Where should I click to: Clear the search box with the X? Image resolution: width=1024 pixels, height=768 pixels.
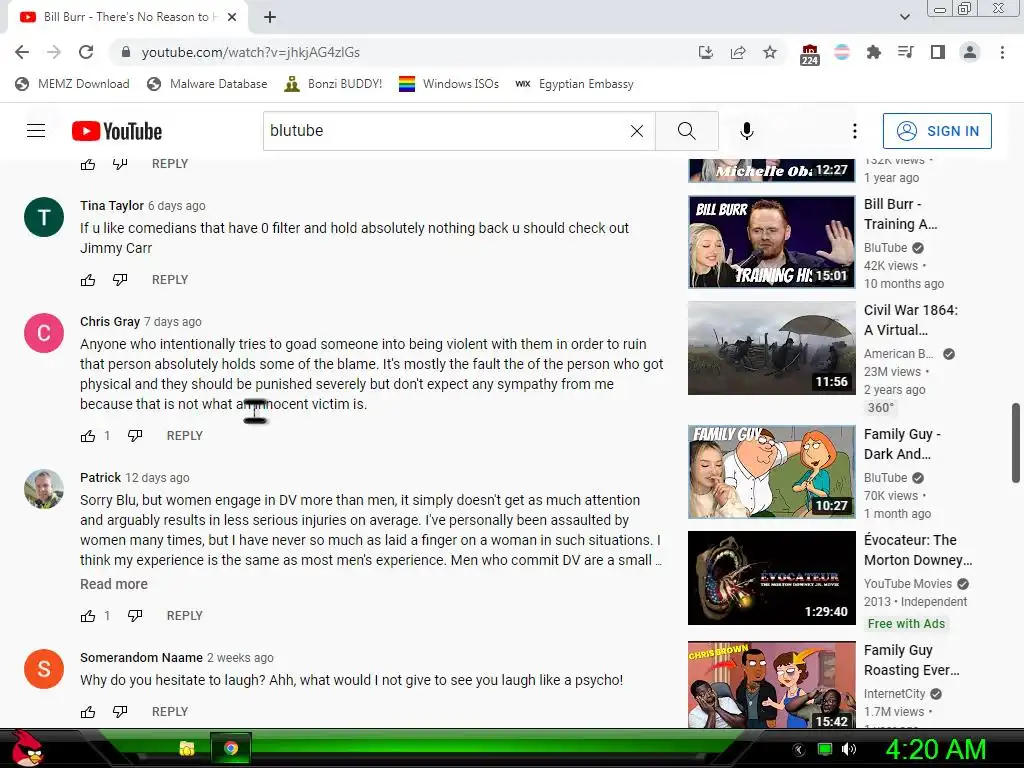point(637,131)
